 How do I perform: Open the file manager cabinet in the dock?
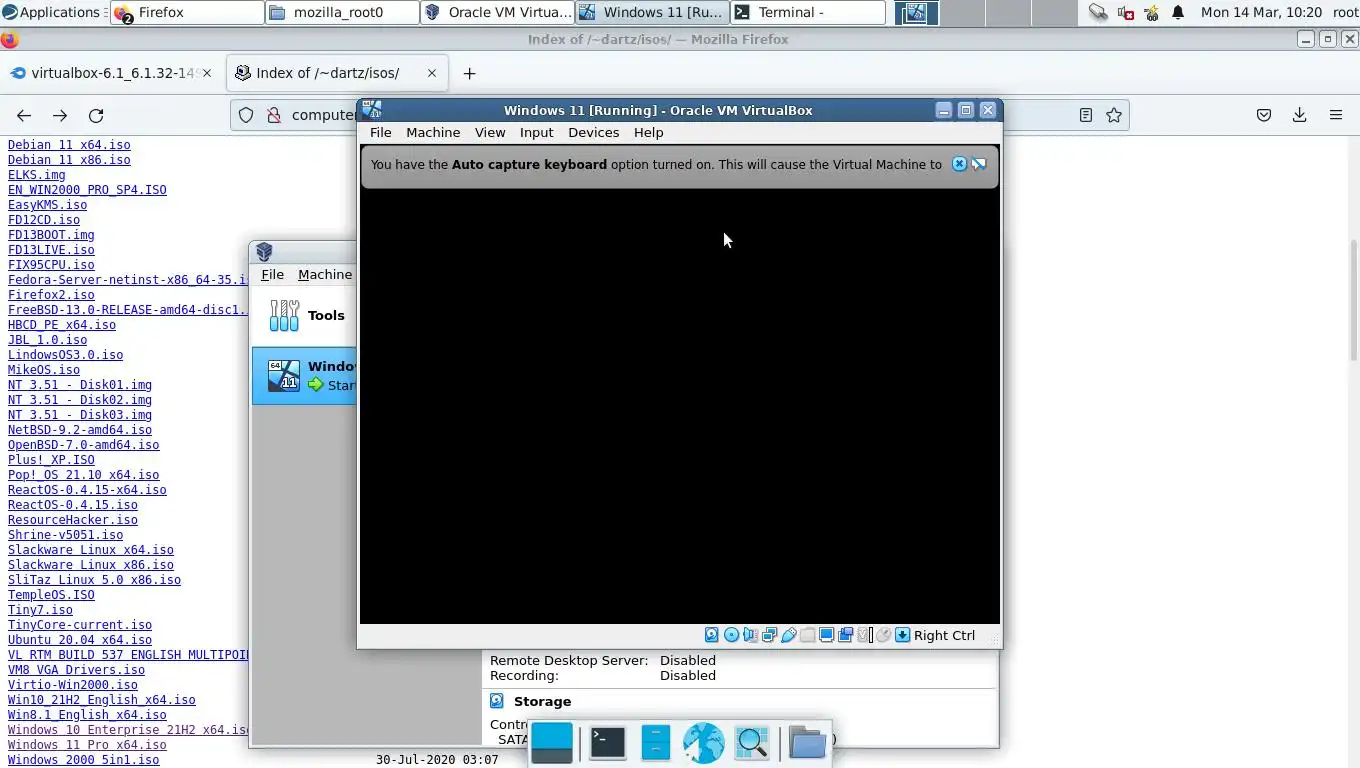(x=655, y=743)
